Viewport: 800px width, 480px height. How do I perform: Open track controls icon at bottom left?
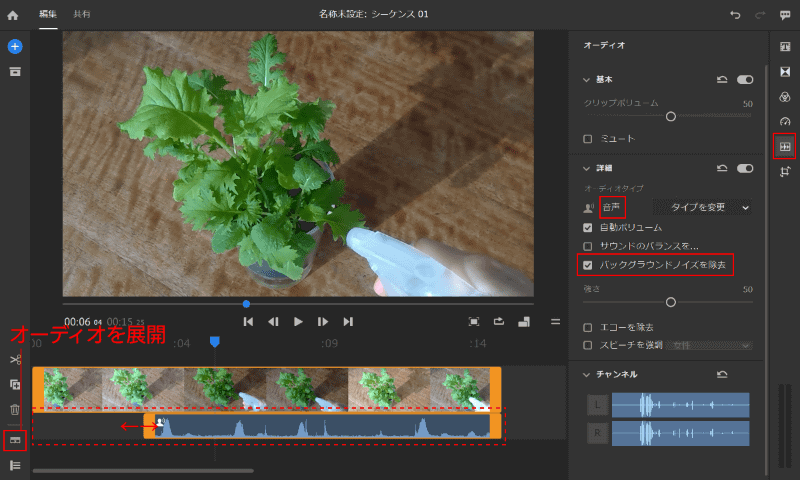point(15,465)
